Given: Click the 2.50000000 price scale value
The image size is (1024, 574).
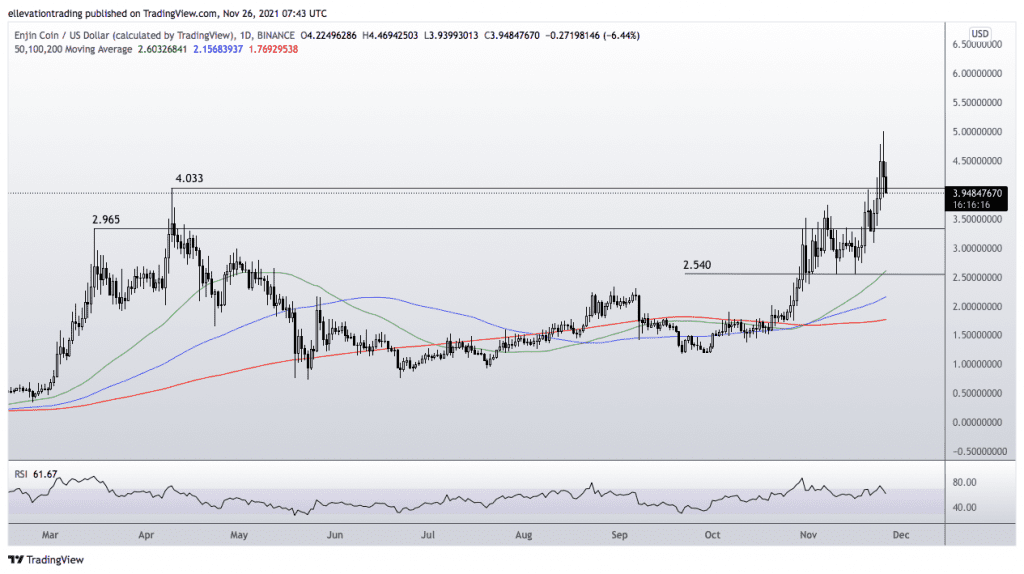Looking at the screenshot, I should tap(977, 277).
